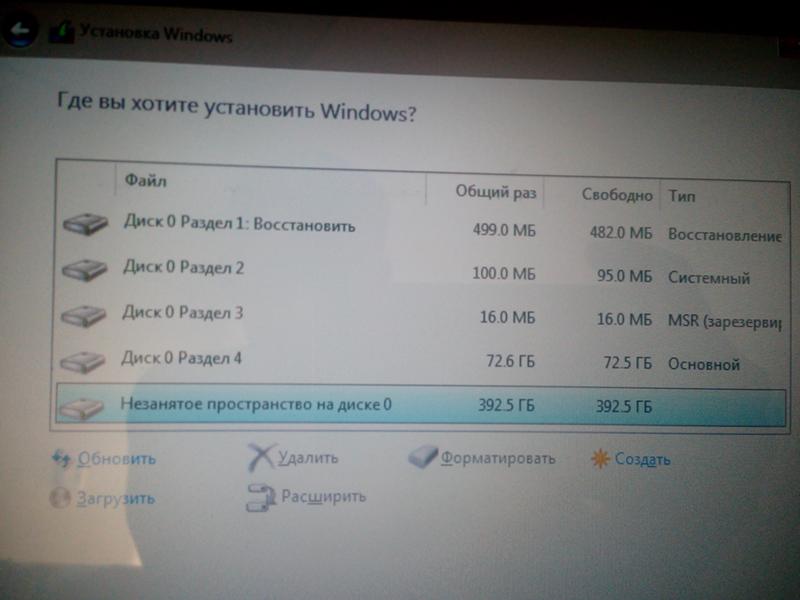Click the Удалить delete X icon

pos(261,457)
